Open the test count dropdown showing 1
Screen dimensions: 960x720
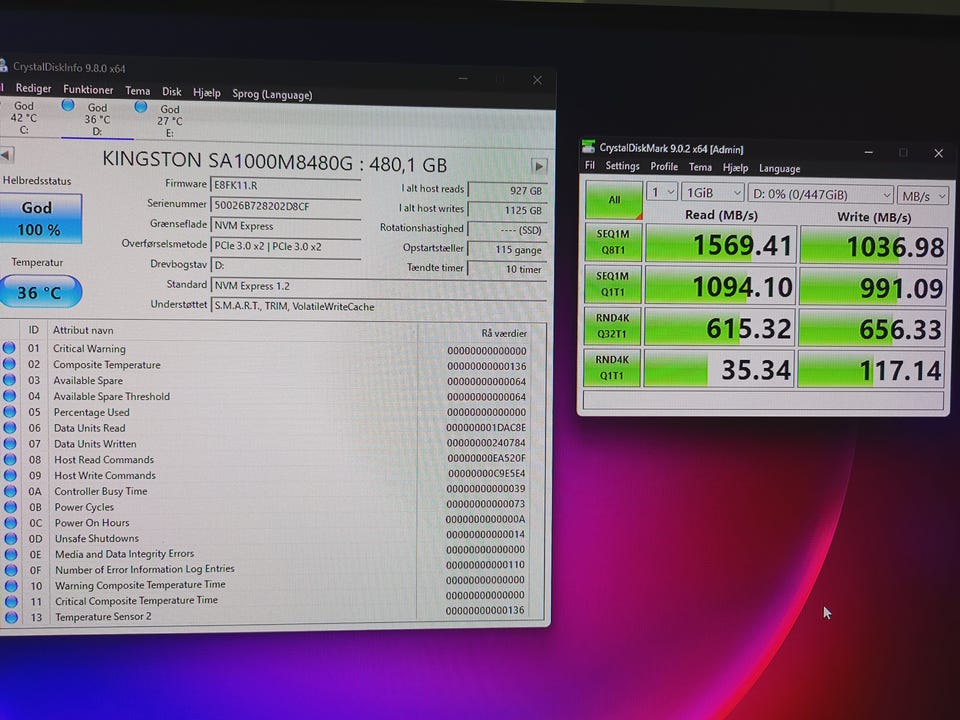click(662, 193)
